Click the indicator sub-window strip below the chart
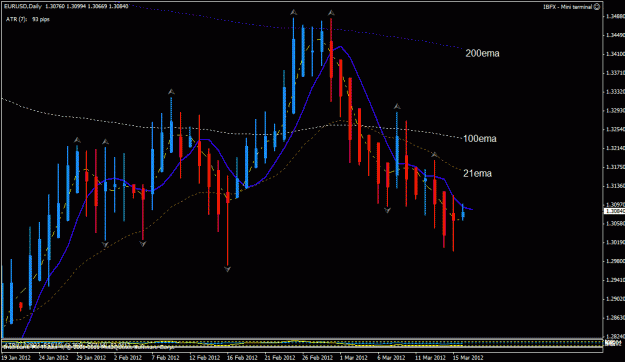The image size is (625, 362). click(x=302, y=345)
